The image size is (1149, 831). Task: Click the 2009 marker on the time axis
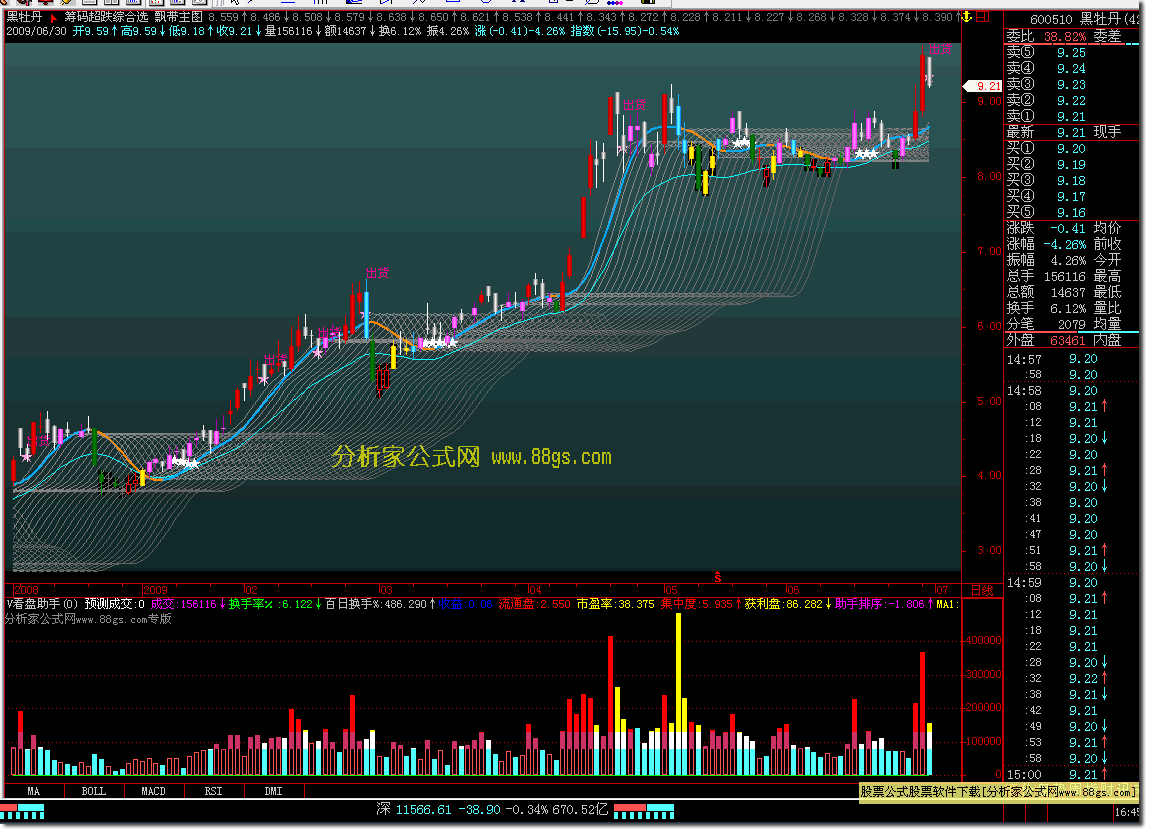coord(155,590)
